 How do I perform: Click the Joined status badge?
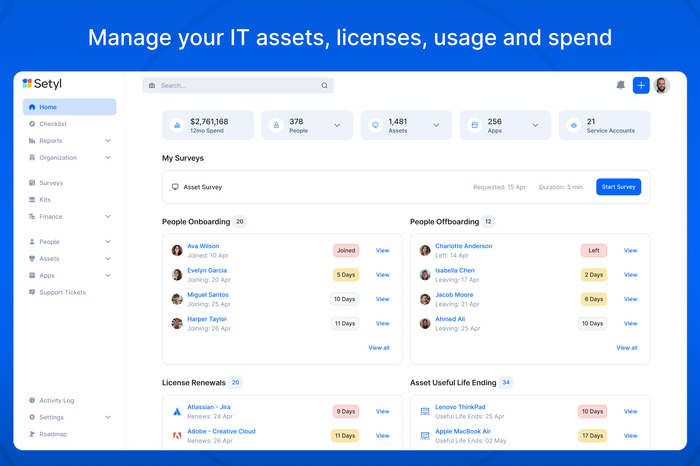(346, 250)
